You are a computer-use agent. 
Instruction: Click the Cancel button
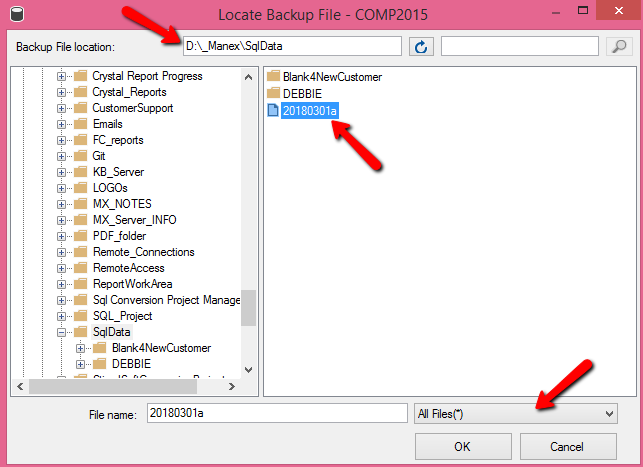tap(568, 446)
